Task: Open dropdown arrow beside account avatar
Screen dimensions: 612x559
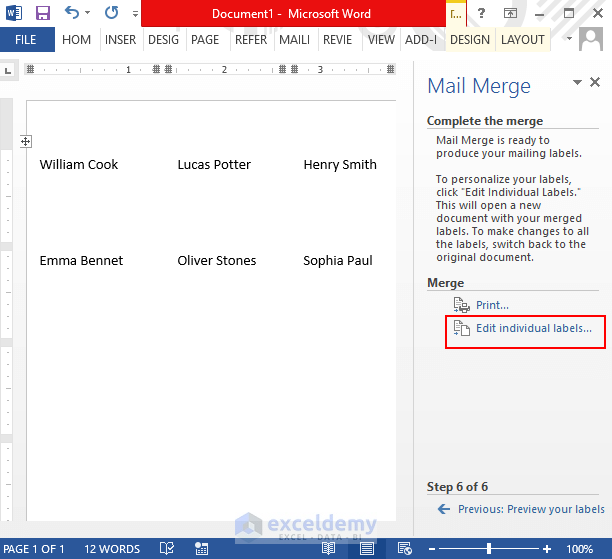Action: (x=569, y=38)
